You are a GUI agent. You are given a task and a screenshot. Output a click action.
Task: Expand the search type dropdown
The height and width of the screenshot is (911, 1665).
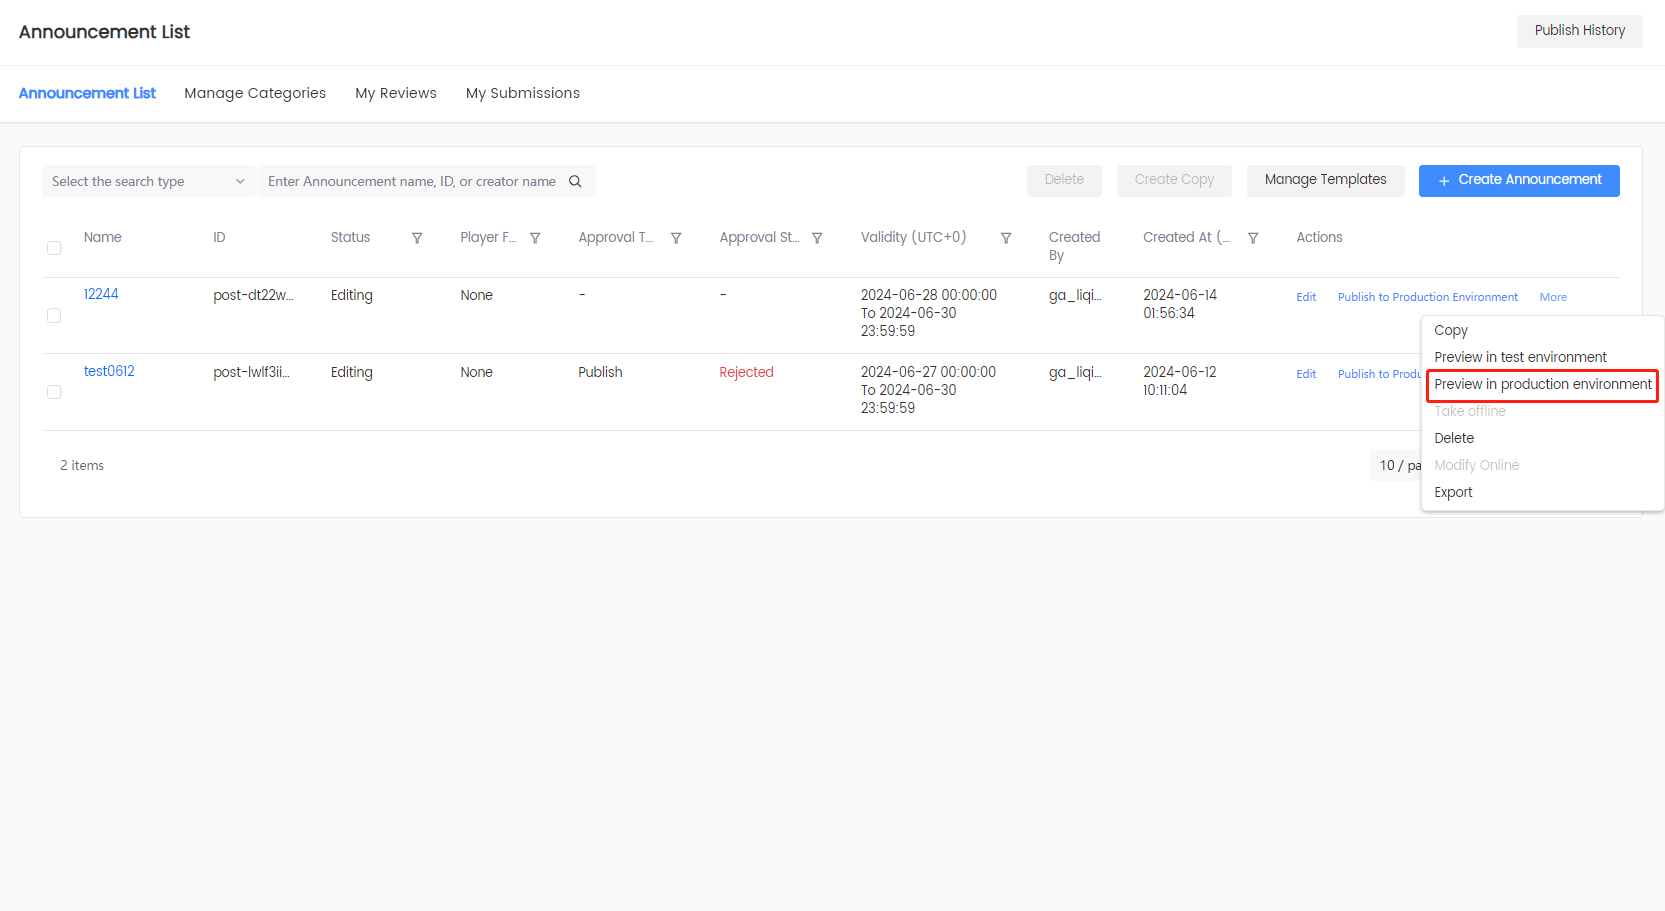148,181
